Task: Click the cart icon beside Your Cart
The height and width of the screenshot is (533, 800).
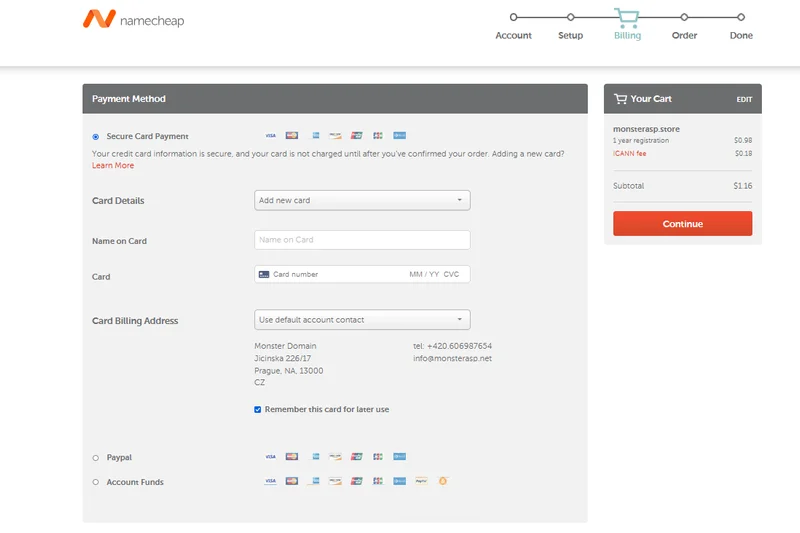Action: pyautogui.click(x=621, y=99)
